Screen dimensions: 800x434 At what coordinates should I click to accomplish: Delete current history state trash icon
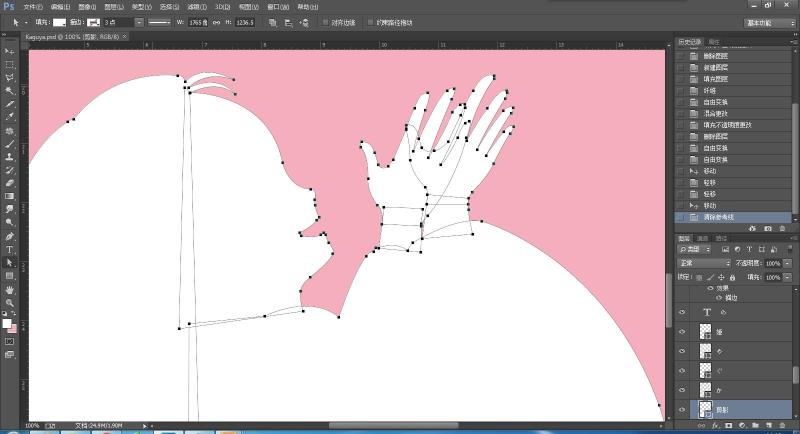[782, 228]
